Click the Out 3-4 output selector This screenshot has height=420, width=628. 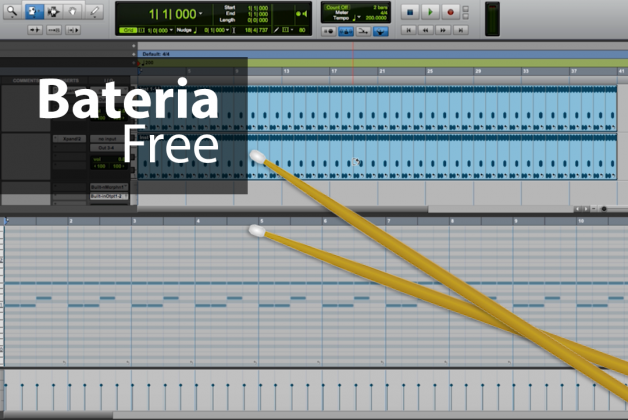pos(104,147)
